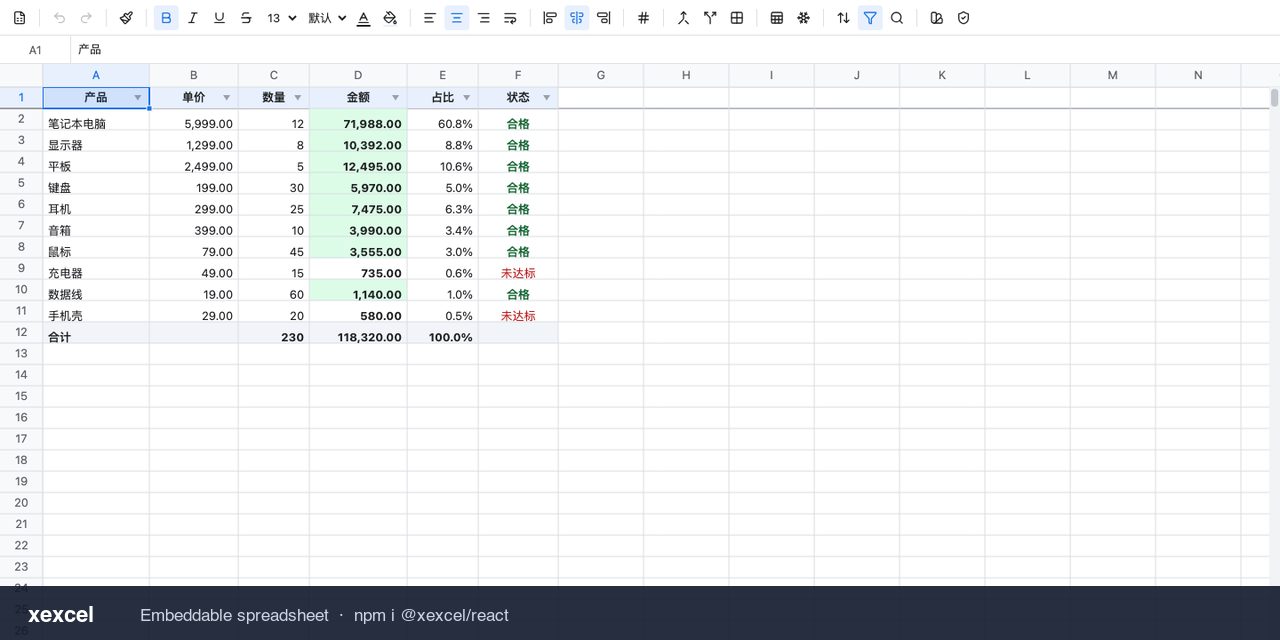Open the cell borders grid icon
This screenshot has width=1280, height=640.
click(x=737, y=18)
